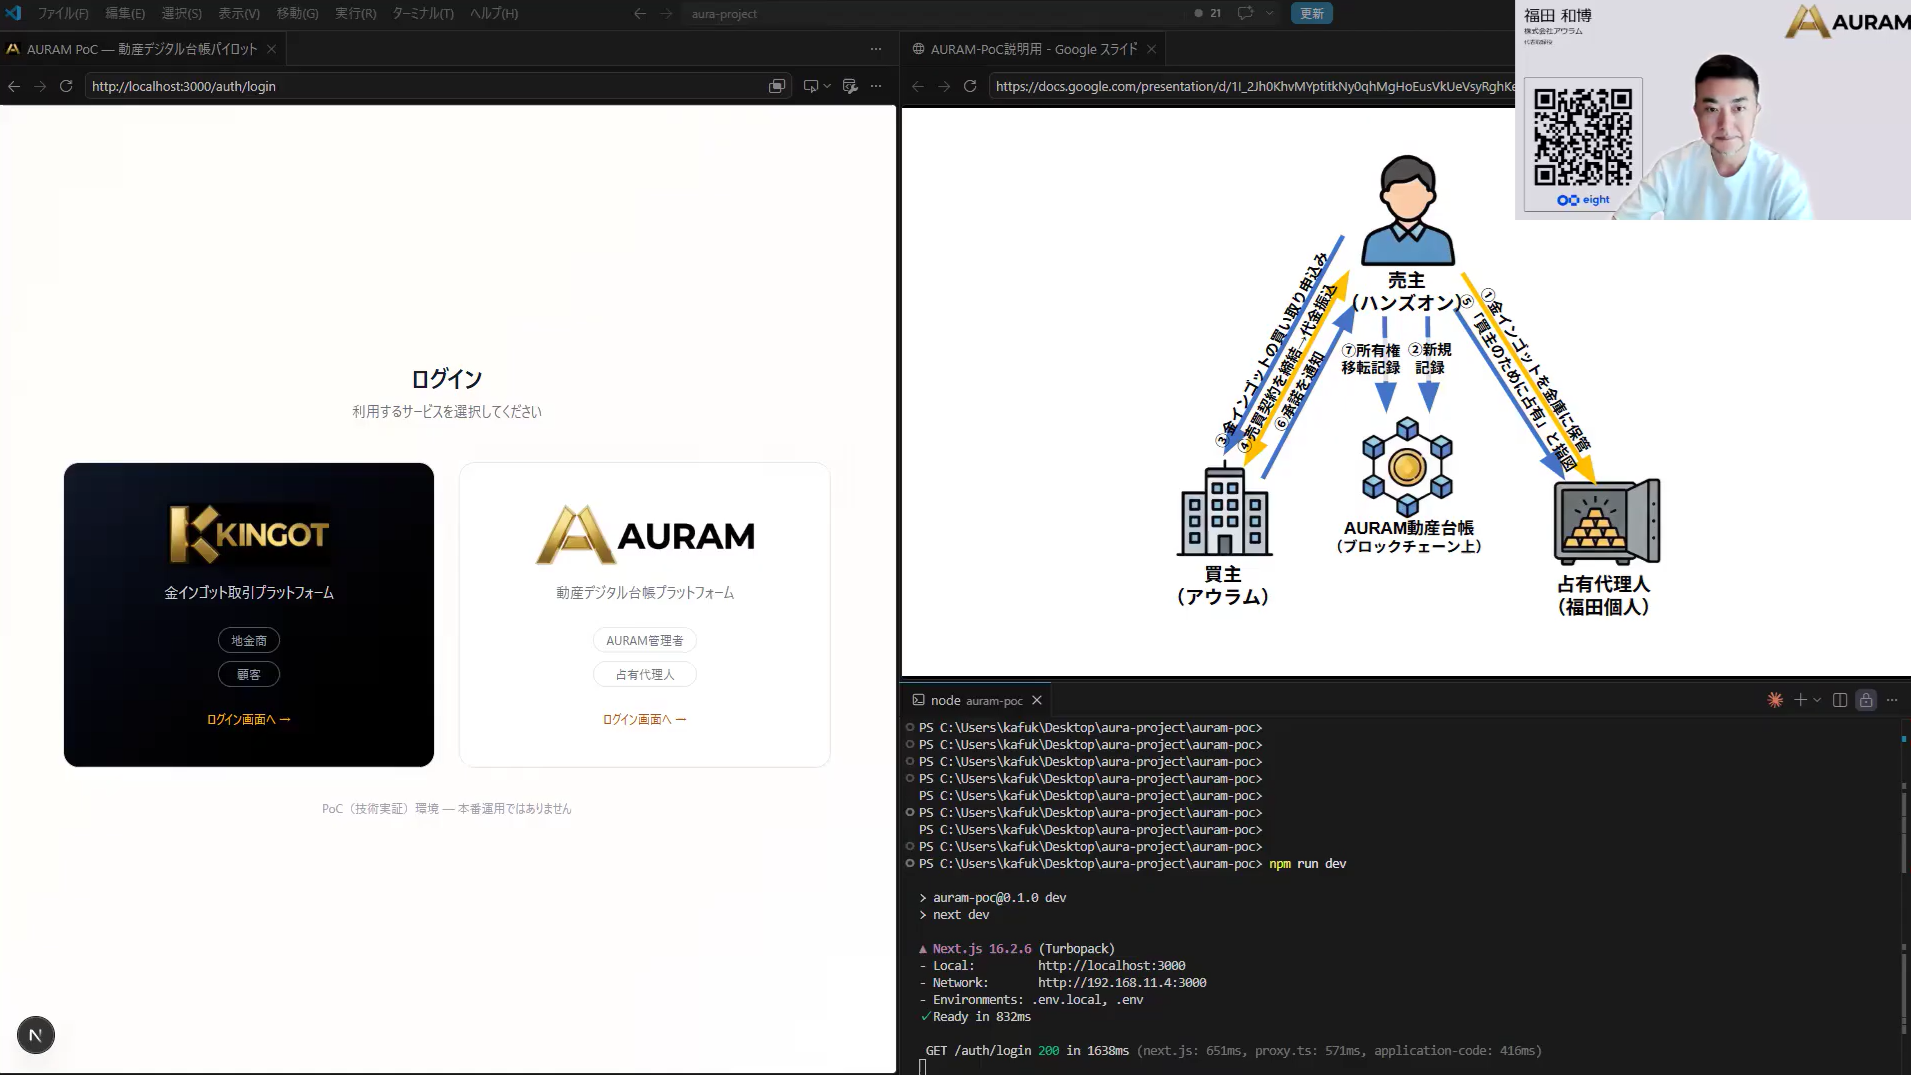Viewport: 1911px width, 1075px height.
Task: Close the AURAM PoC tab
Action: coord(271,49)
